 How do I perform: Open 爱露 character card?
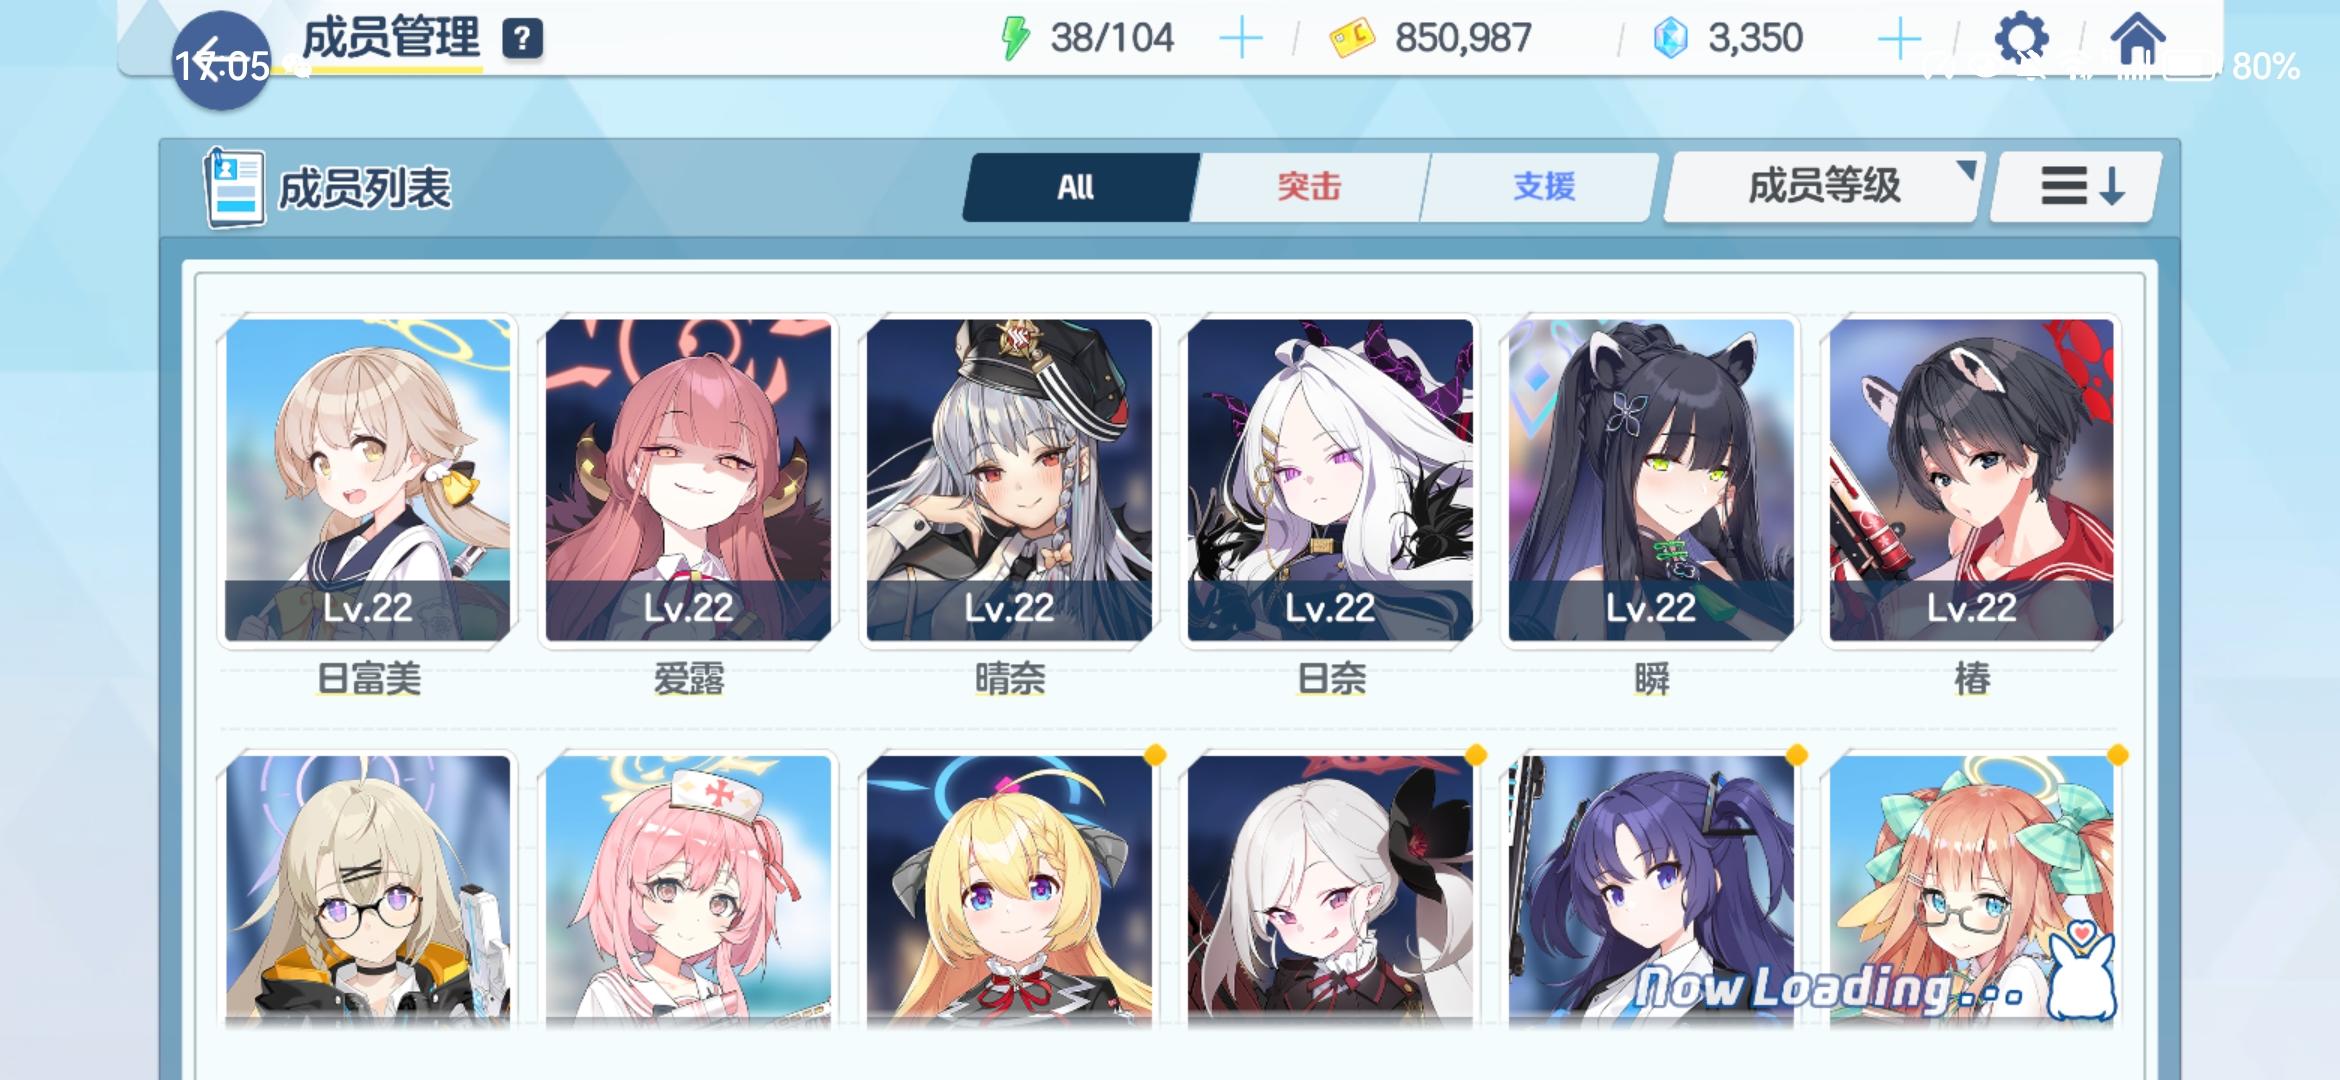tap(689, 480)
